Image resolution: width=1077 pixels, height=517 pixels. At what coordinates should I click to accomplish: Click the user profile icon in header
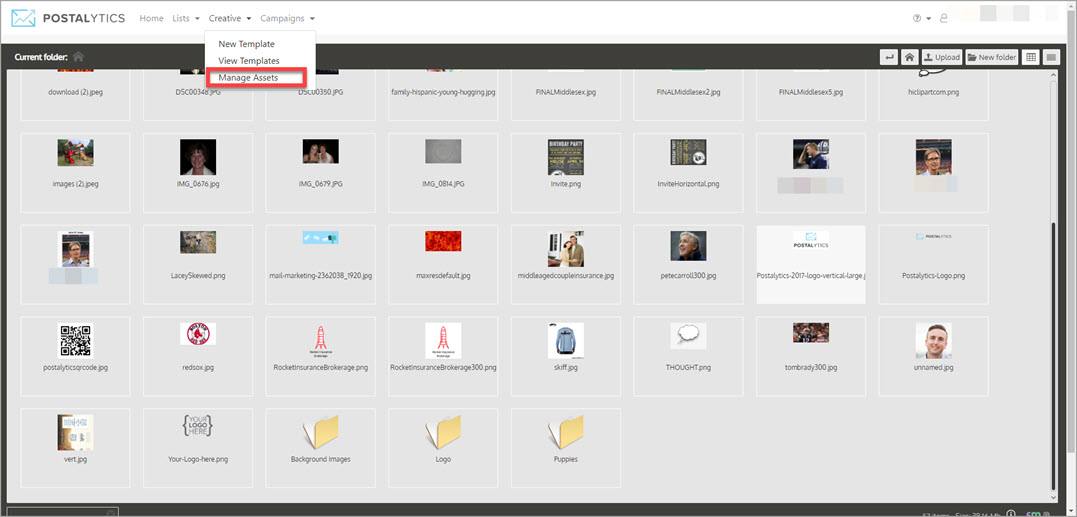pos(944,19)
